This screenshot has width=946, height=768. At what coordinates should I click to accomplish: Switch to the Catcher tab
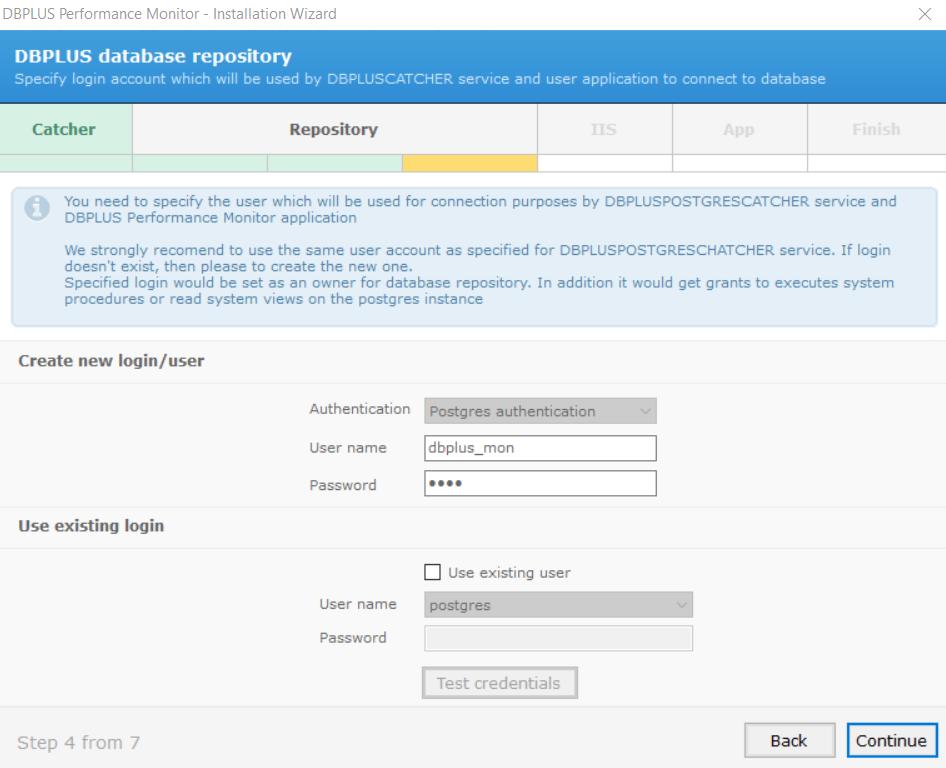tap(66, 129)
